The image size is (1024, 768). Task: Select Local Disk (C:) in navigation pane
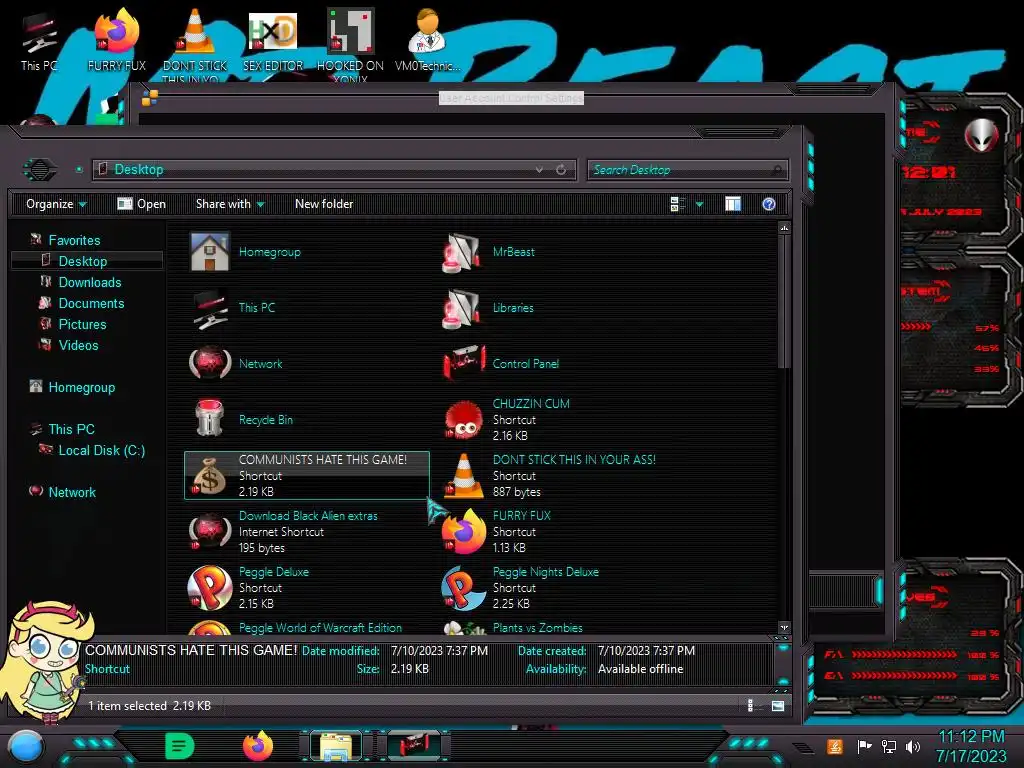(x=101, y=450)
